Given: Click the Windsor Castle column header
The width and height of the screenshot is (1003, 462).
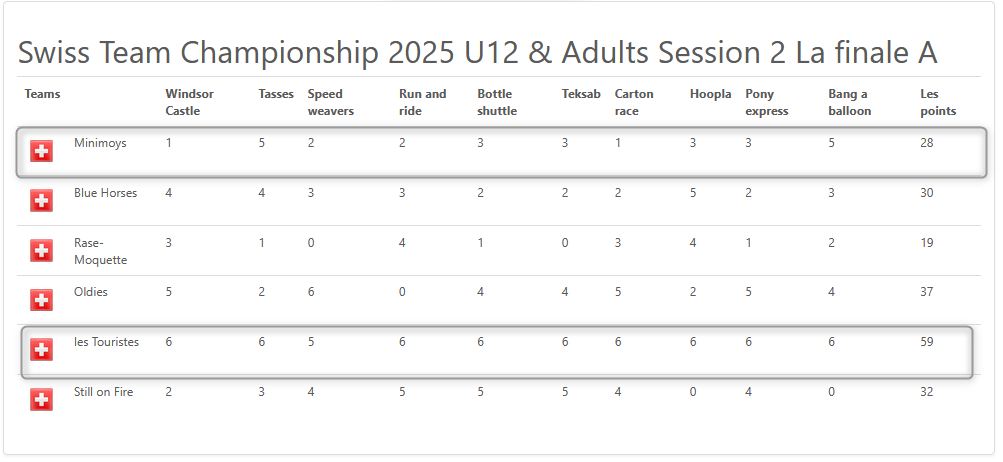Looking at the screenshot, I should tap(189, 102).
